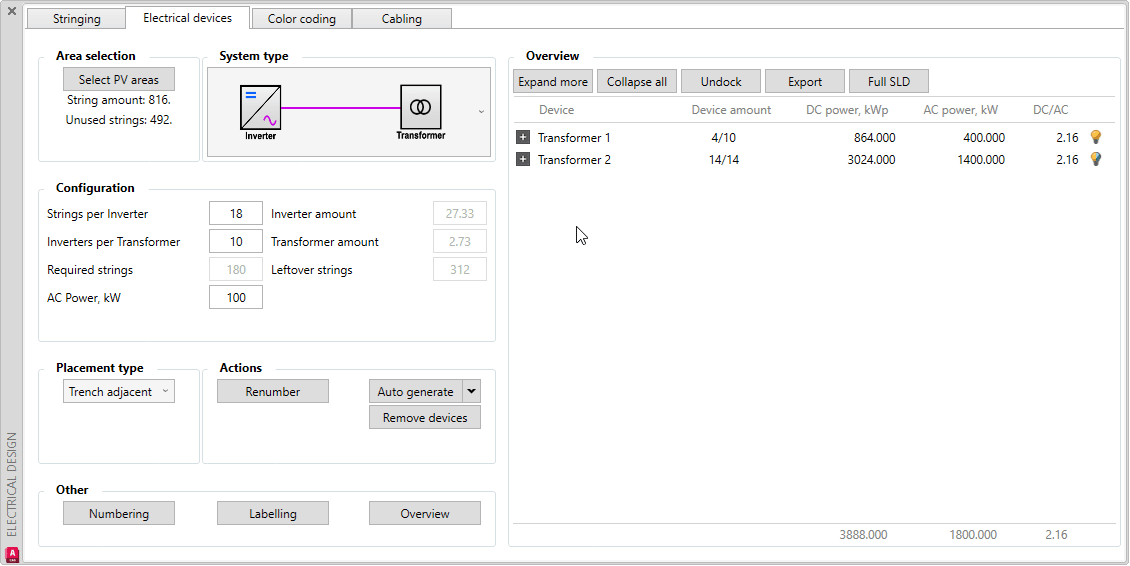The width and height of the screenshot is (1130, 566).
Task: Click the Autodesk logo icon at bottom left
Action: 13,554
